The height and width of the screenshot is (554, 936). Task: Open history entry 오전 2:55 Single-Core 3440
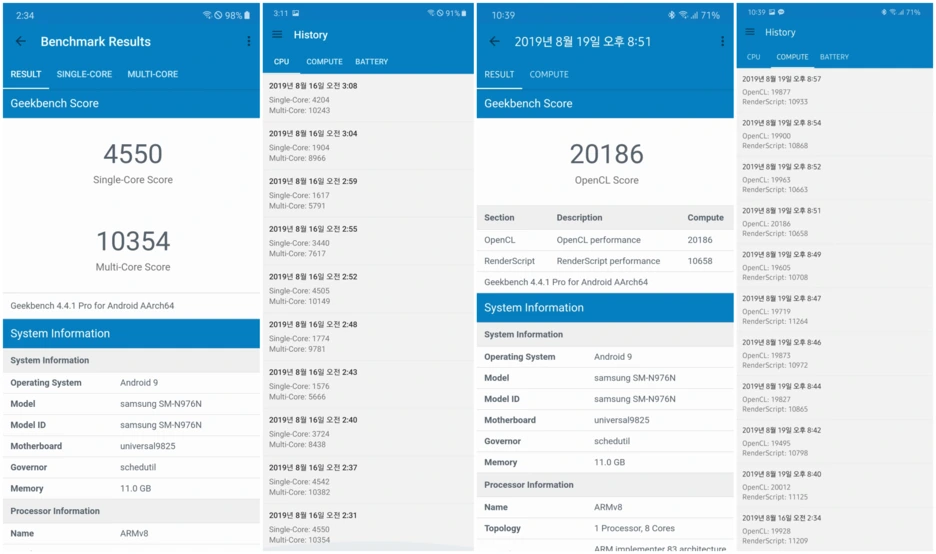coord(368,241)
